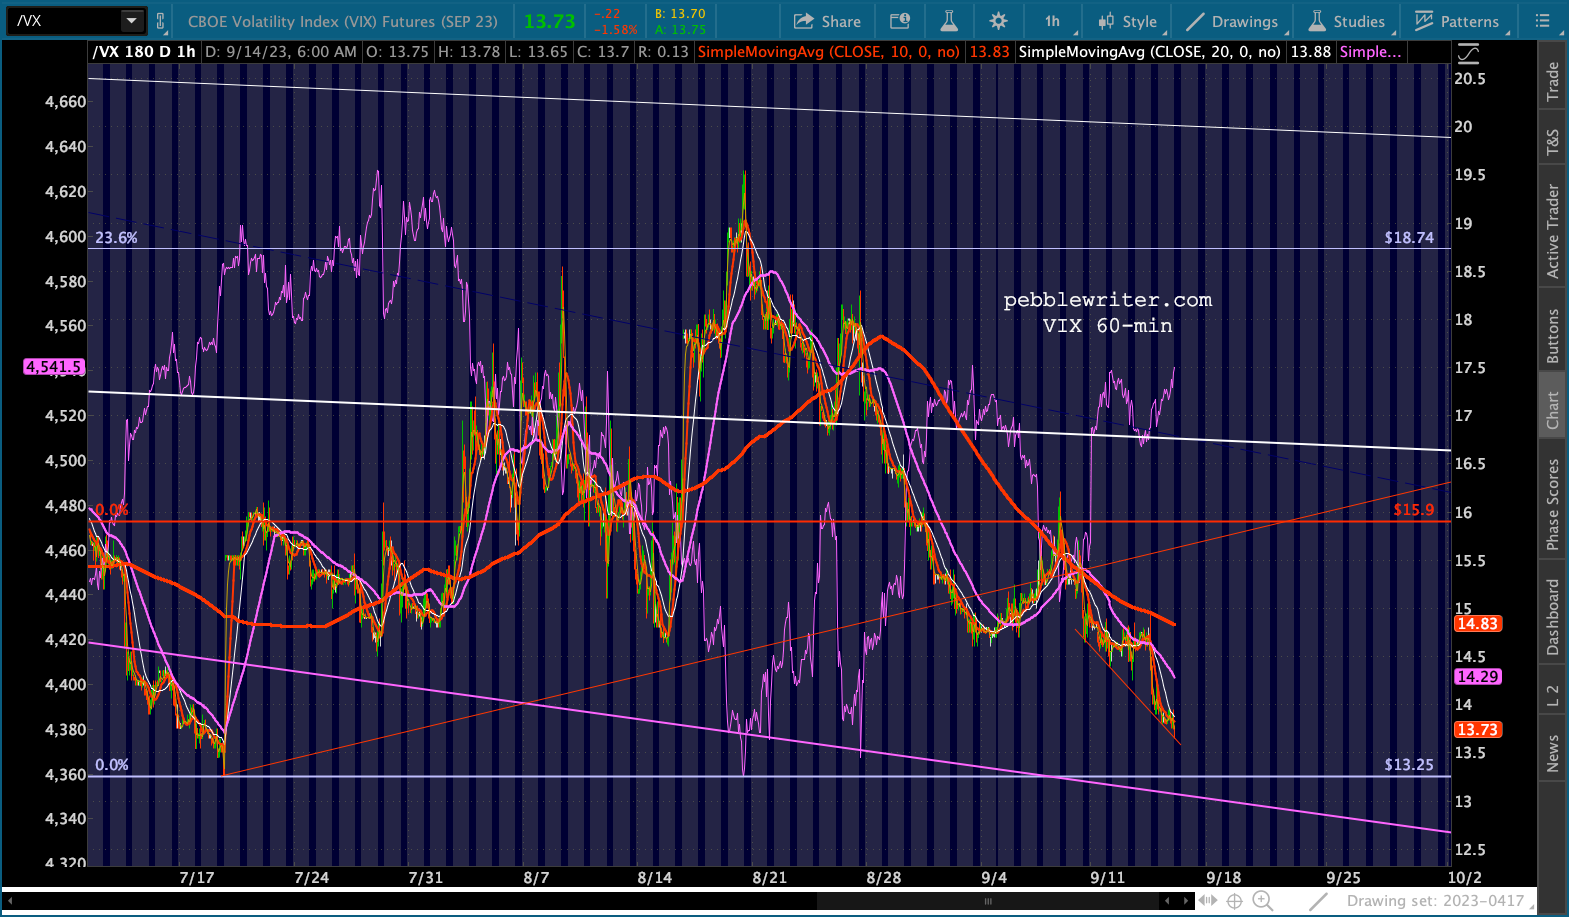Open chart settings gear icon

coord(998,21)
